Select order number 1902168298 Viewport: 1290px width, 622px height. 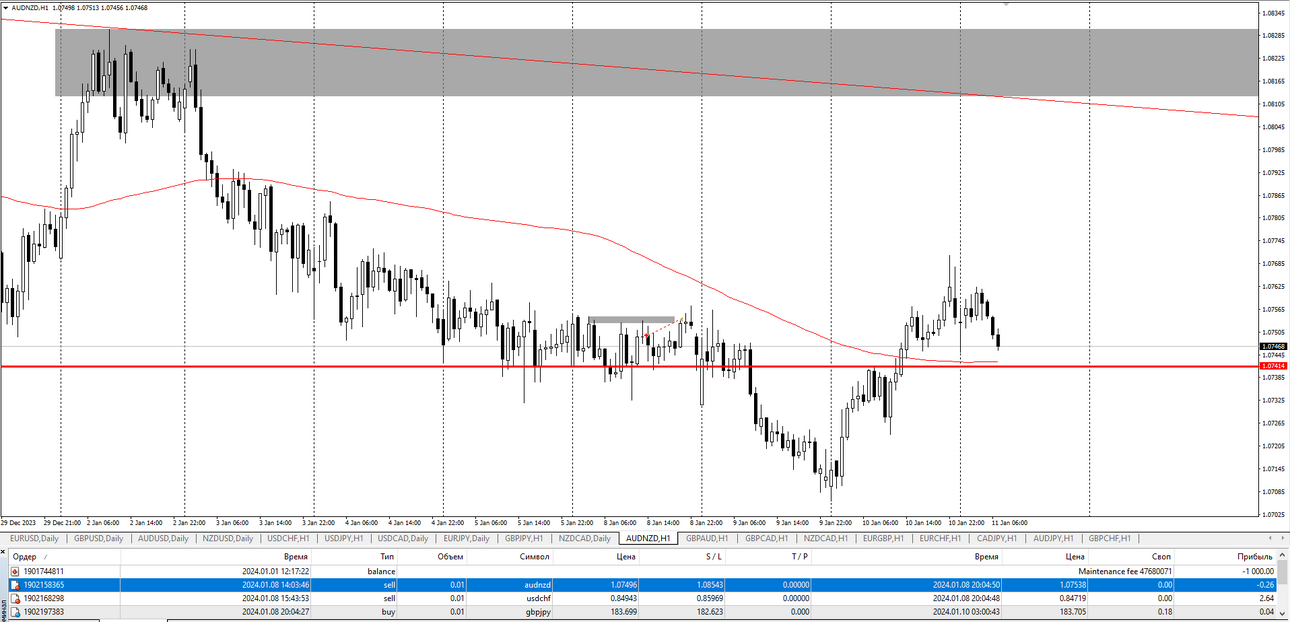[x=44, y=598]
